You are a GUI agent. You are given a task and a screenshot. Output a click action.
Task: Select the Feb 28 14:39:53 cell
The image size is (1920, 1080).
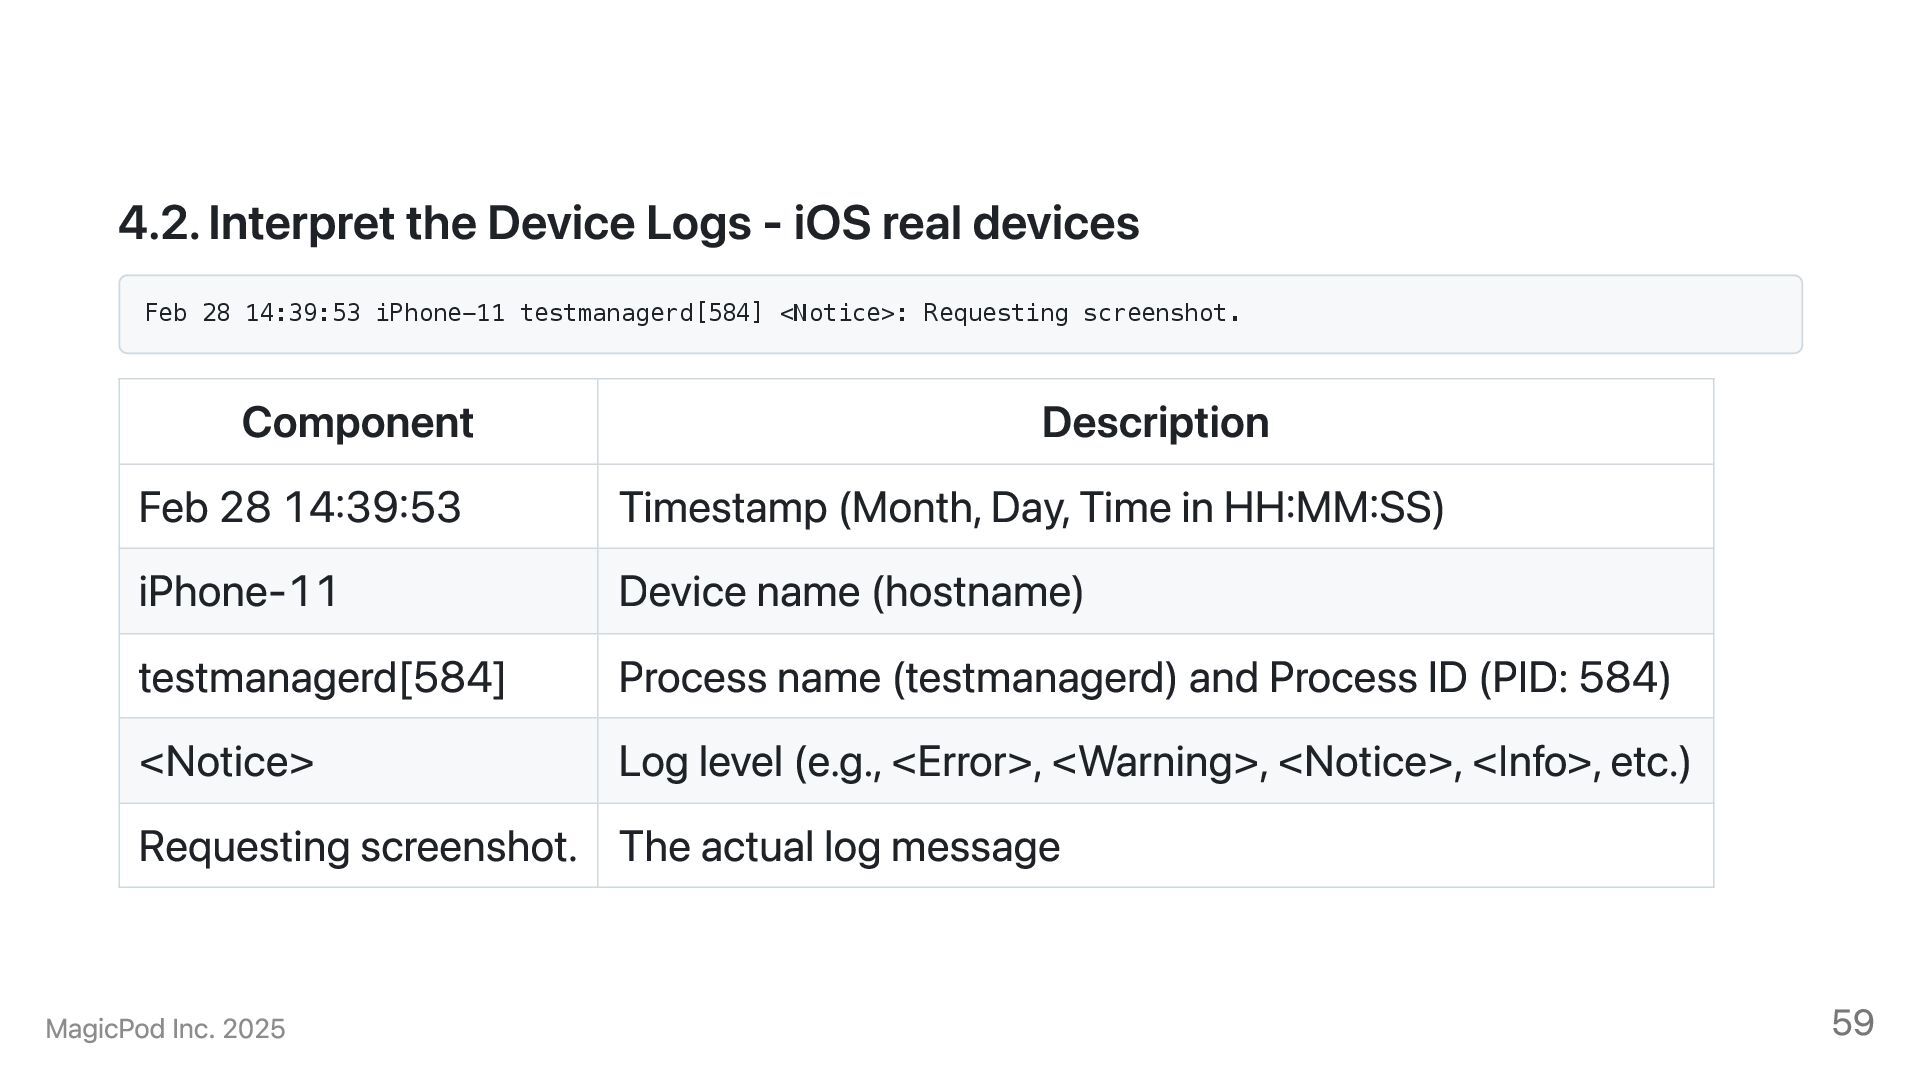(x=300, y=508)
